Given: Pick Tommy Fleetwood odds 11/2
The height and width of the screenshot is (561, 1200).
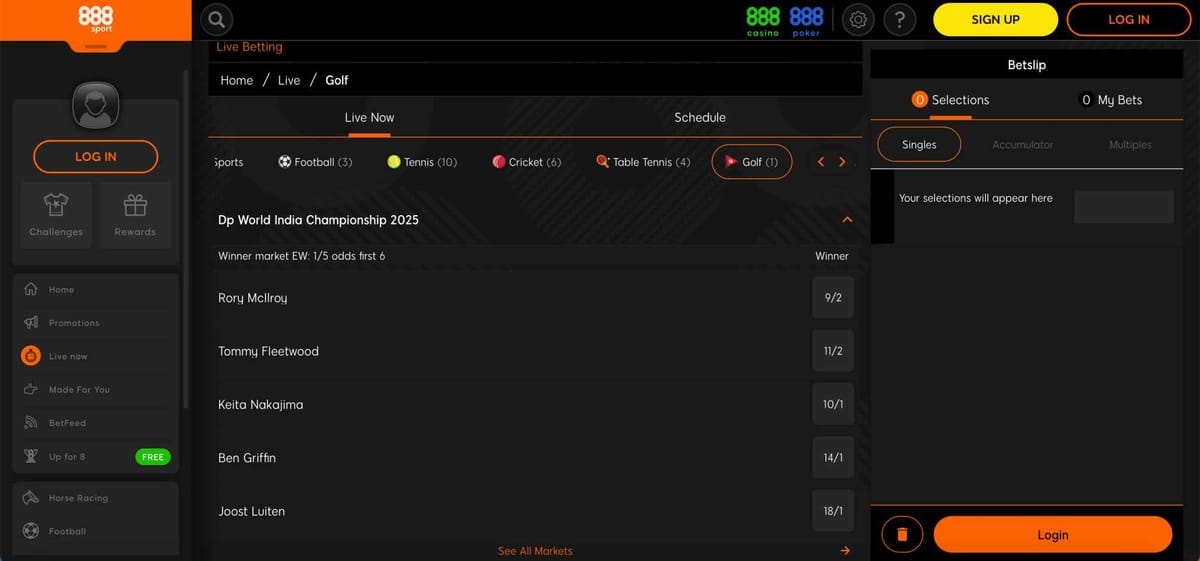Looking at the screenshot, I should click(x=833, y=351).
